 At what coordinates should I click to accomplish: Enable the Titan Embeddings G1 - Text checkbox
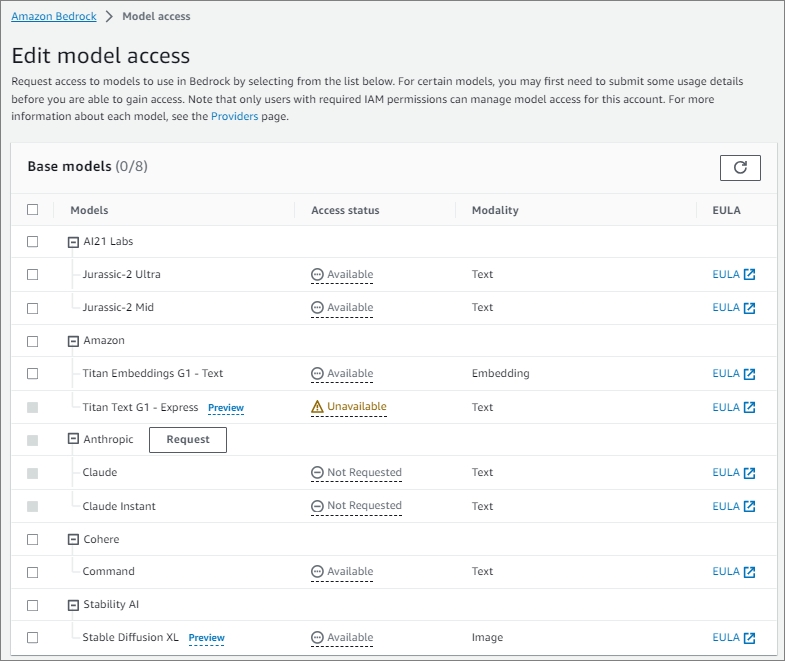tap(33, 373)
